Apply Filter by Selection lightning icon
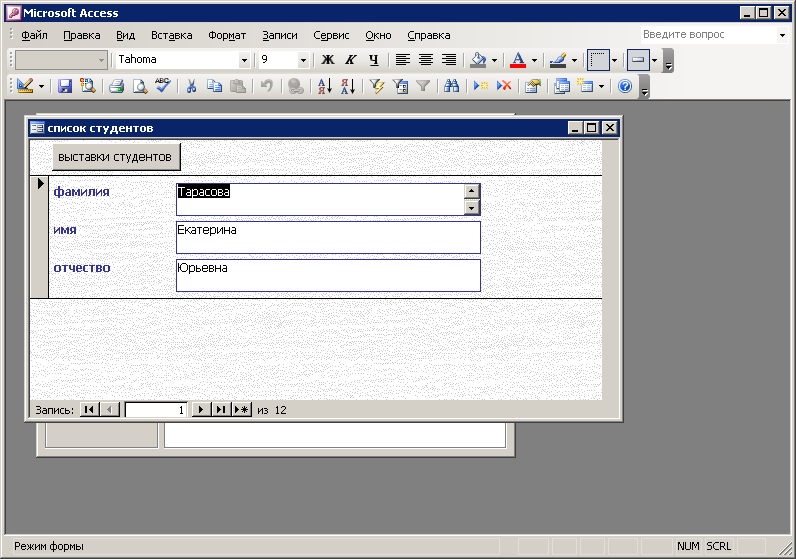 (377, 86)
